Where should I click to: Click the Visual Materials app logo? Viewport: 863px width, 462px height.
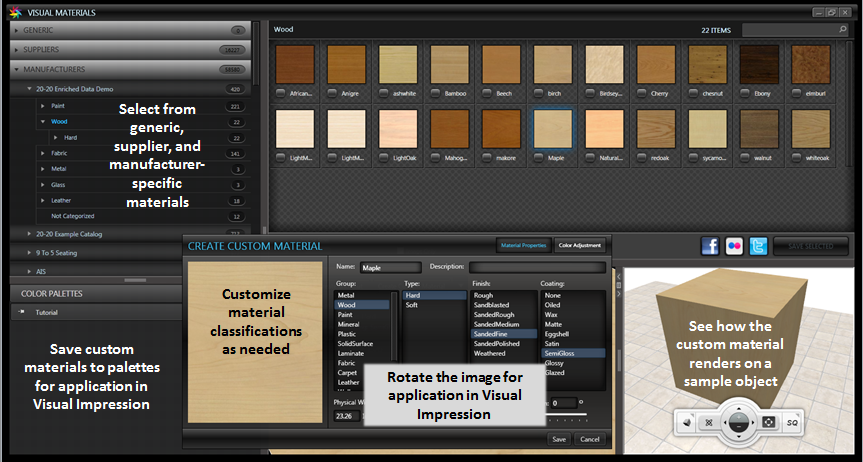coord(16,12)
